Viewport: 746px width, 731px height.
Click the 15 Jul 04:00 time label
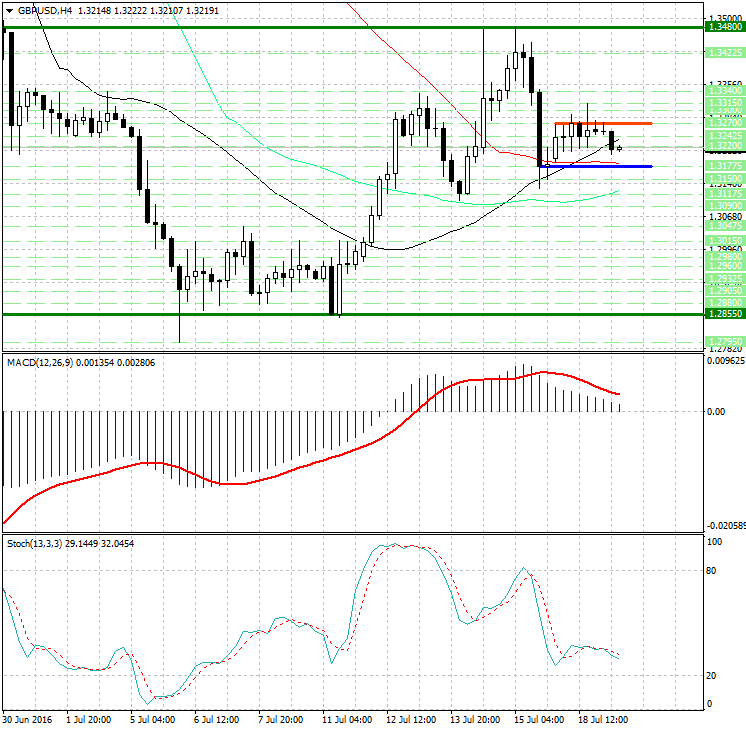pyautogui.click(x=539, y=719)
